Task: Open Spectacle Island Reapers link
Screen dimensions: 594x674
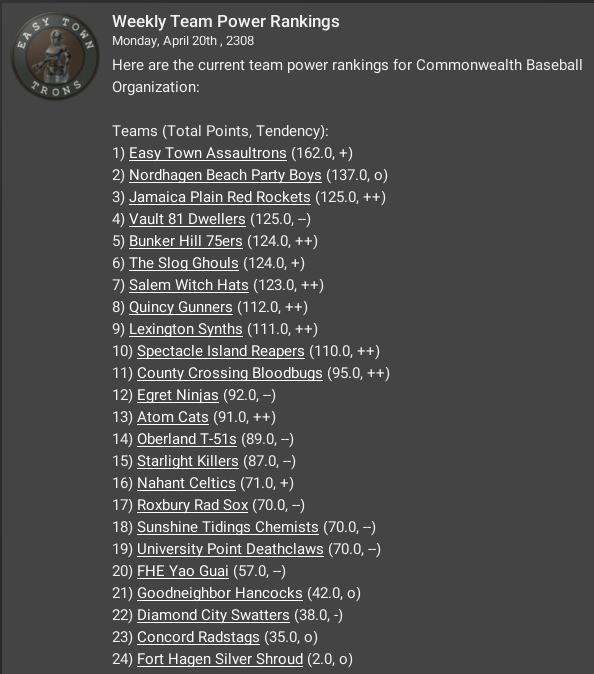Action: tap(220, 351)
